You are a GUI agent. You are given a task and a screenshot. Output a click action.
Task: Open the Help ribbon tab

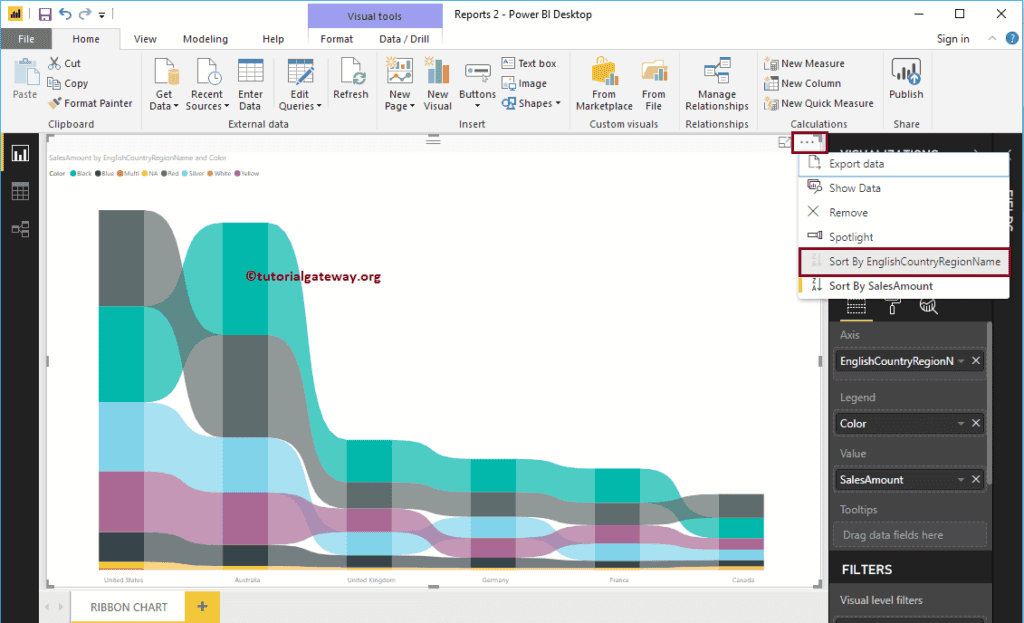(x=273, y=39)
